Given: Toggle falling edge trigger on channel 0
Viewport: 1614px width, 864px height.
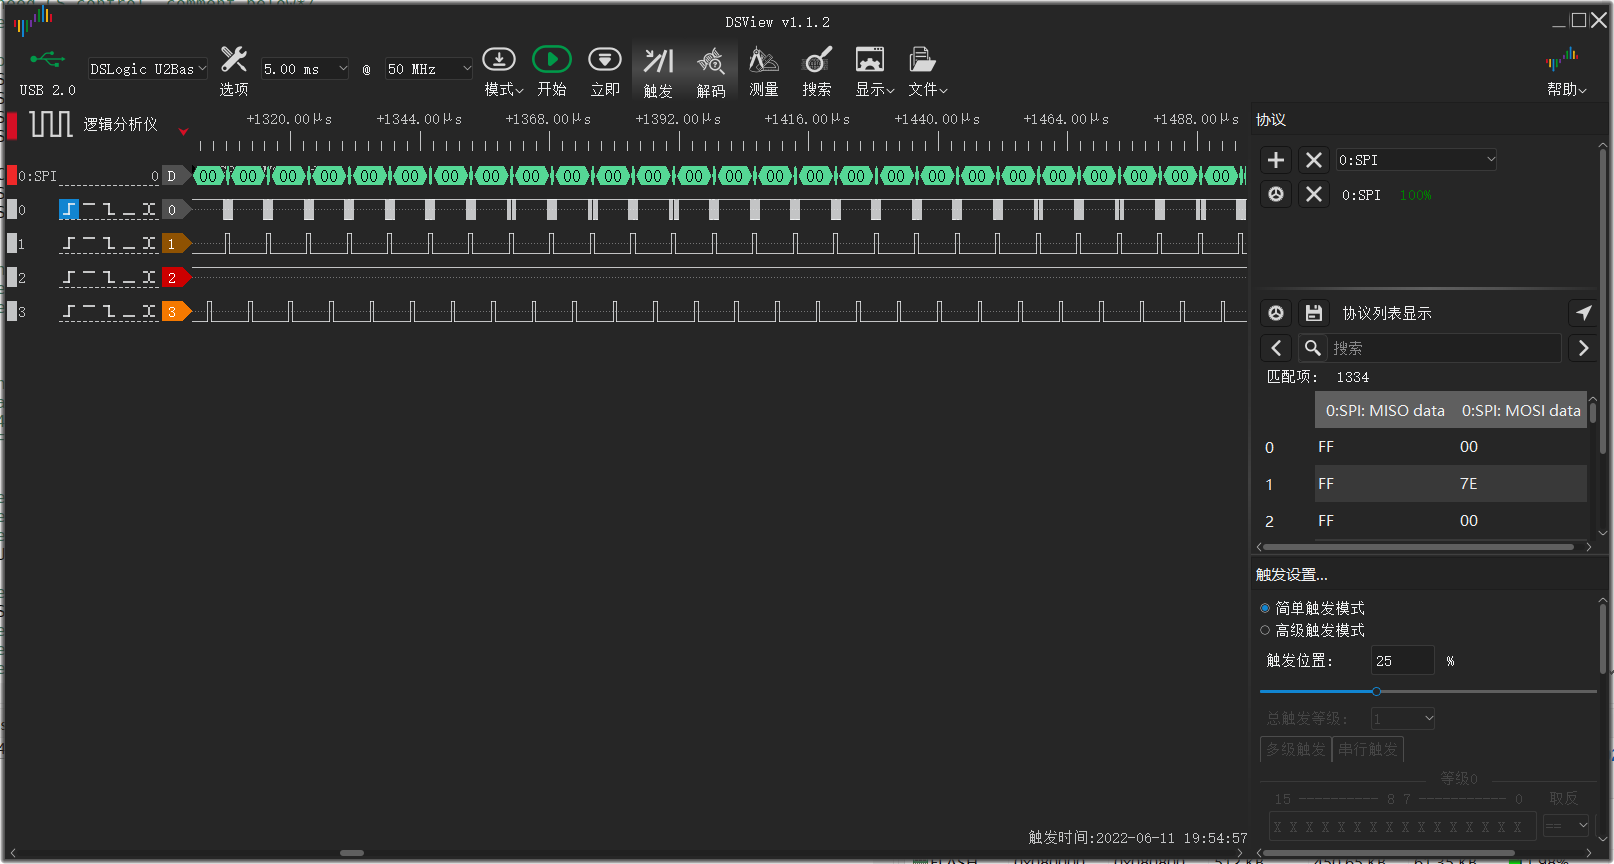Looking at the screenshot, I should coord(109,209).
